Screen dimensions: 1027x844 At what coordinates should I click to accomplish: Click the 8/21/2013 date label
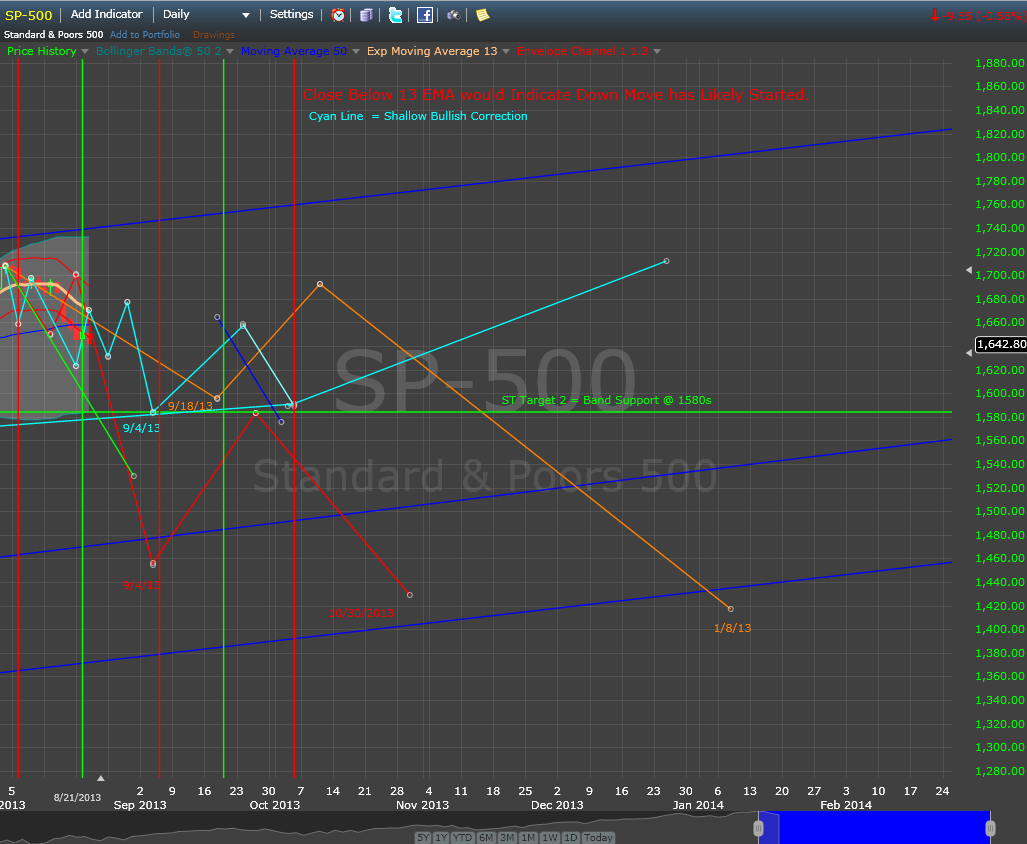click(77, 798)
